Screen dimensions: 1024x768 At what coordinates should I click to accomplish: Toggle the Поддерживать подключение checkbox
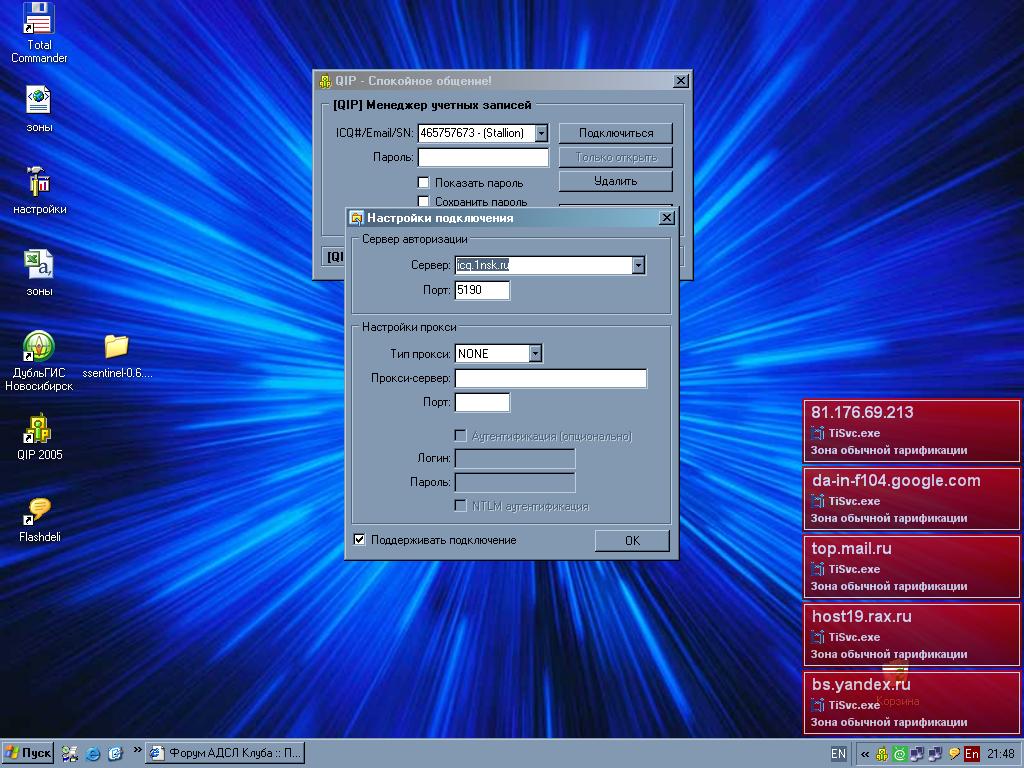click(360, 540)
